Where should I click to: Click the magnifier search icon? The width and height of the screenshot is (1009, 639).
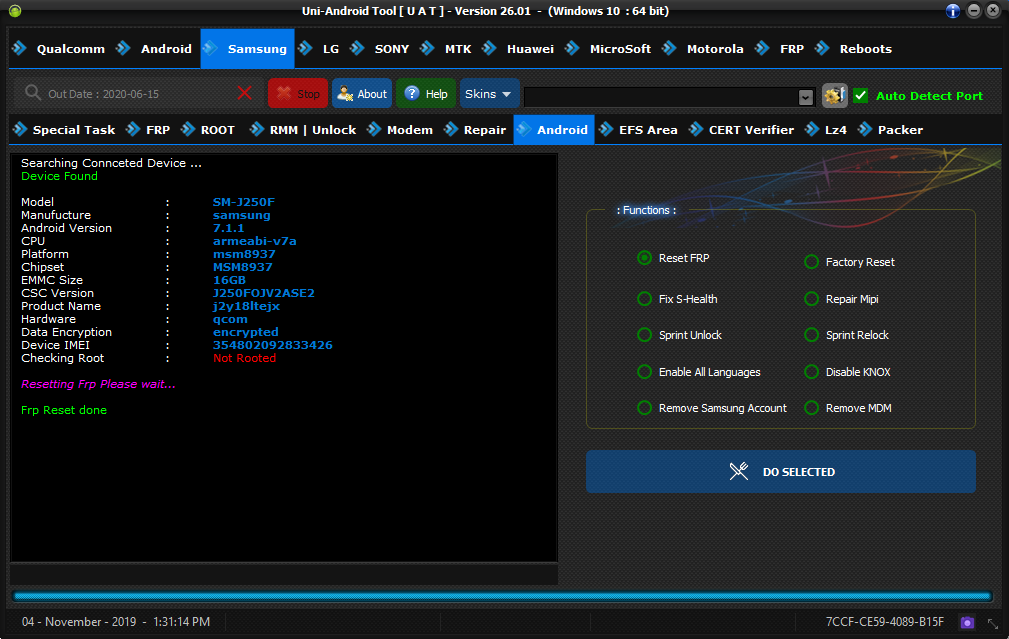[33, 93]
